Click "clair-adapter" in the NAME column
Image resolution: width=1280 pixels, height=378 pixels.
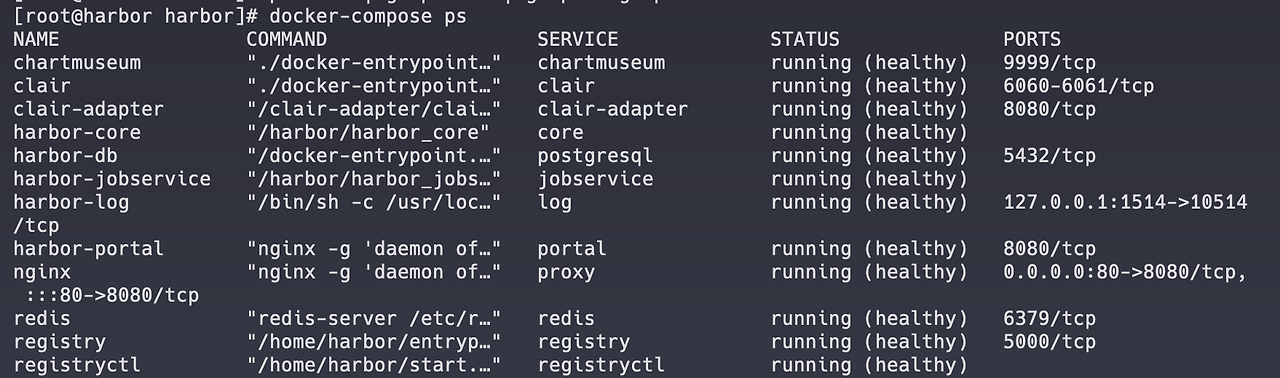point(88,109)
